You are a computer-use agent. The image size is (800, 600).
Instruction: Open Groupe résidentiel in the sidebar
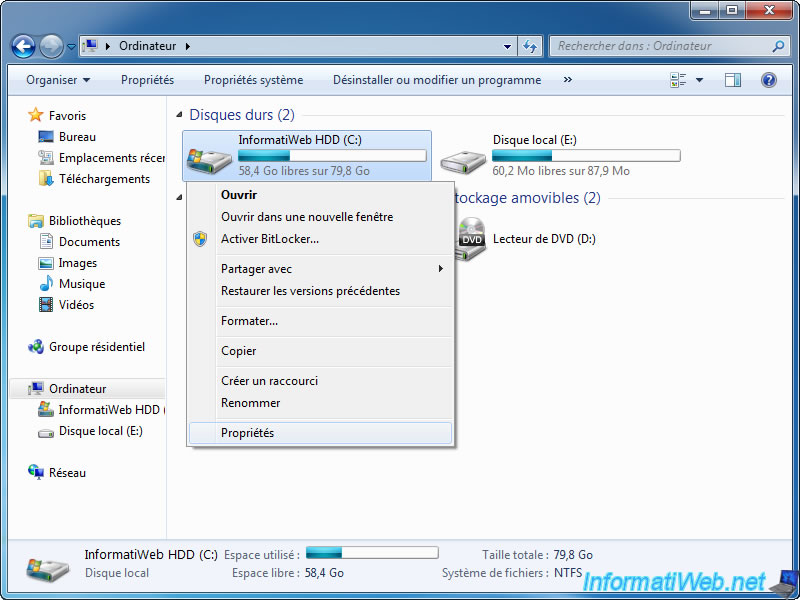pyautogui.click(x=96, y=347)
